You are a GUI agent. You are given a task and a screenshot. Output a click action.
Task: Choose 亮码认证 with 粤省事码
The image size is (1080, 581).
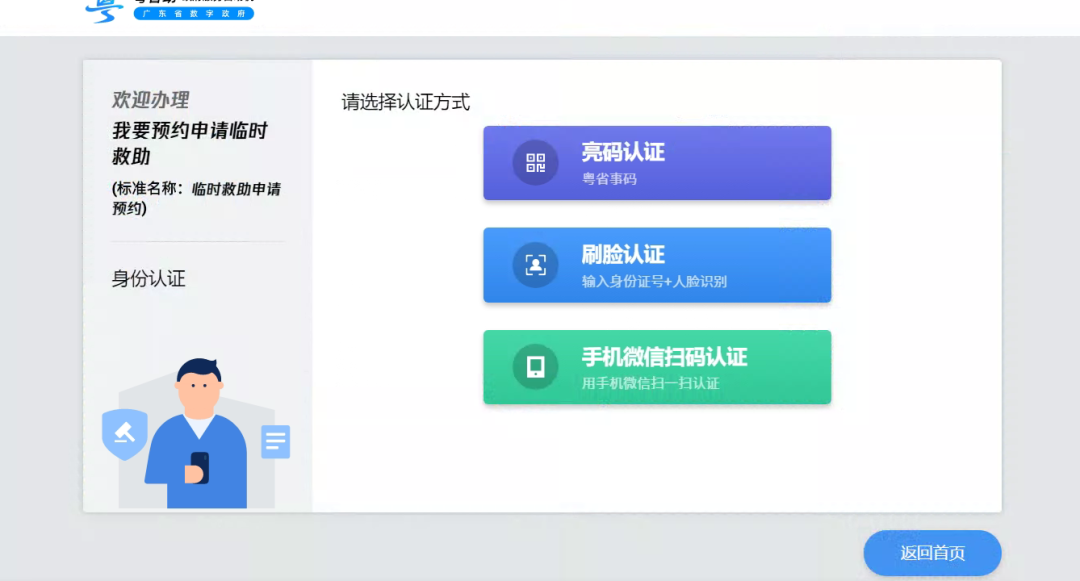(657, 163)
